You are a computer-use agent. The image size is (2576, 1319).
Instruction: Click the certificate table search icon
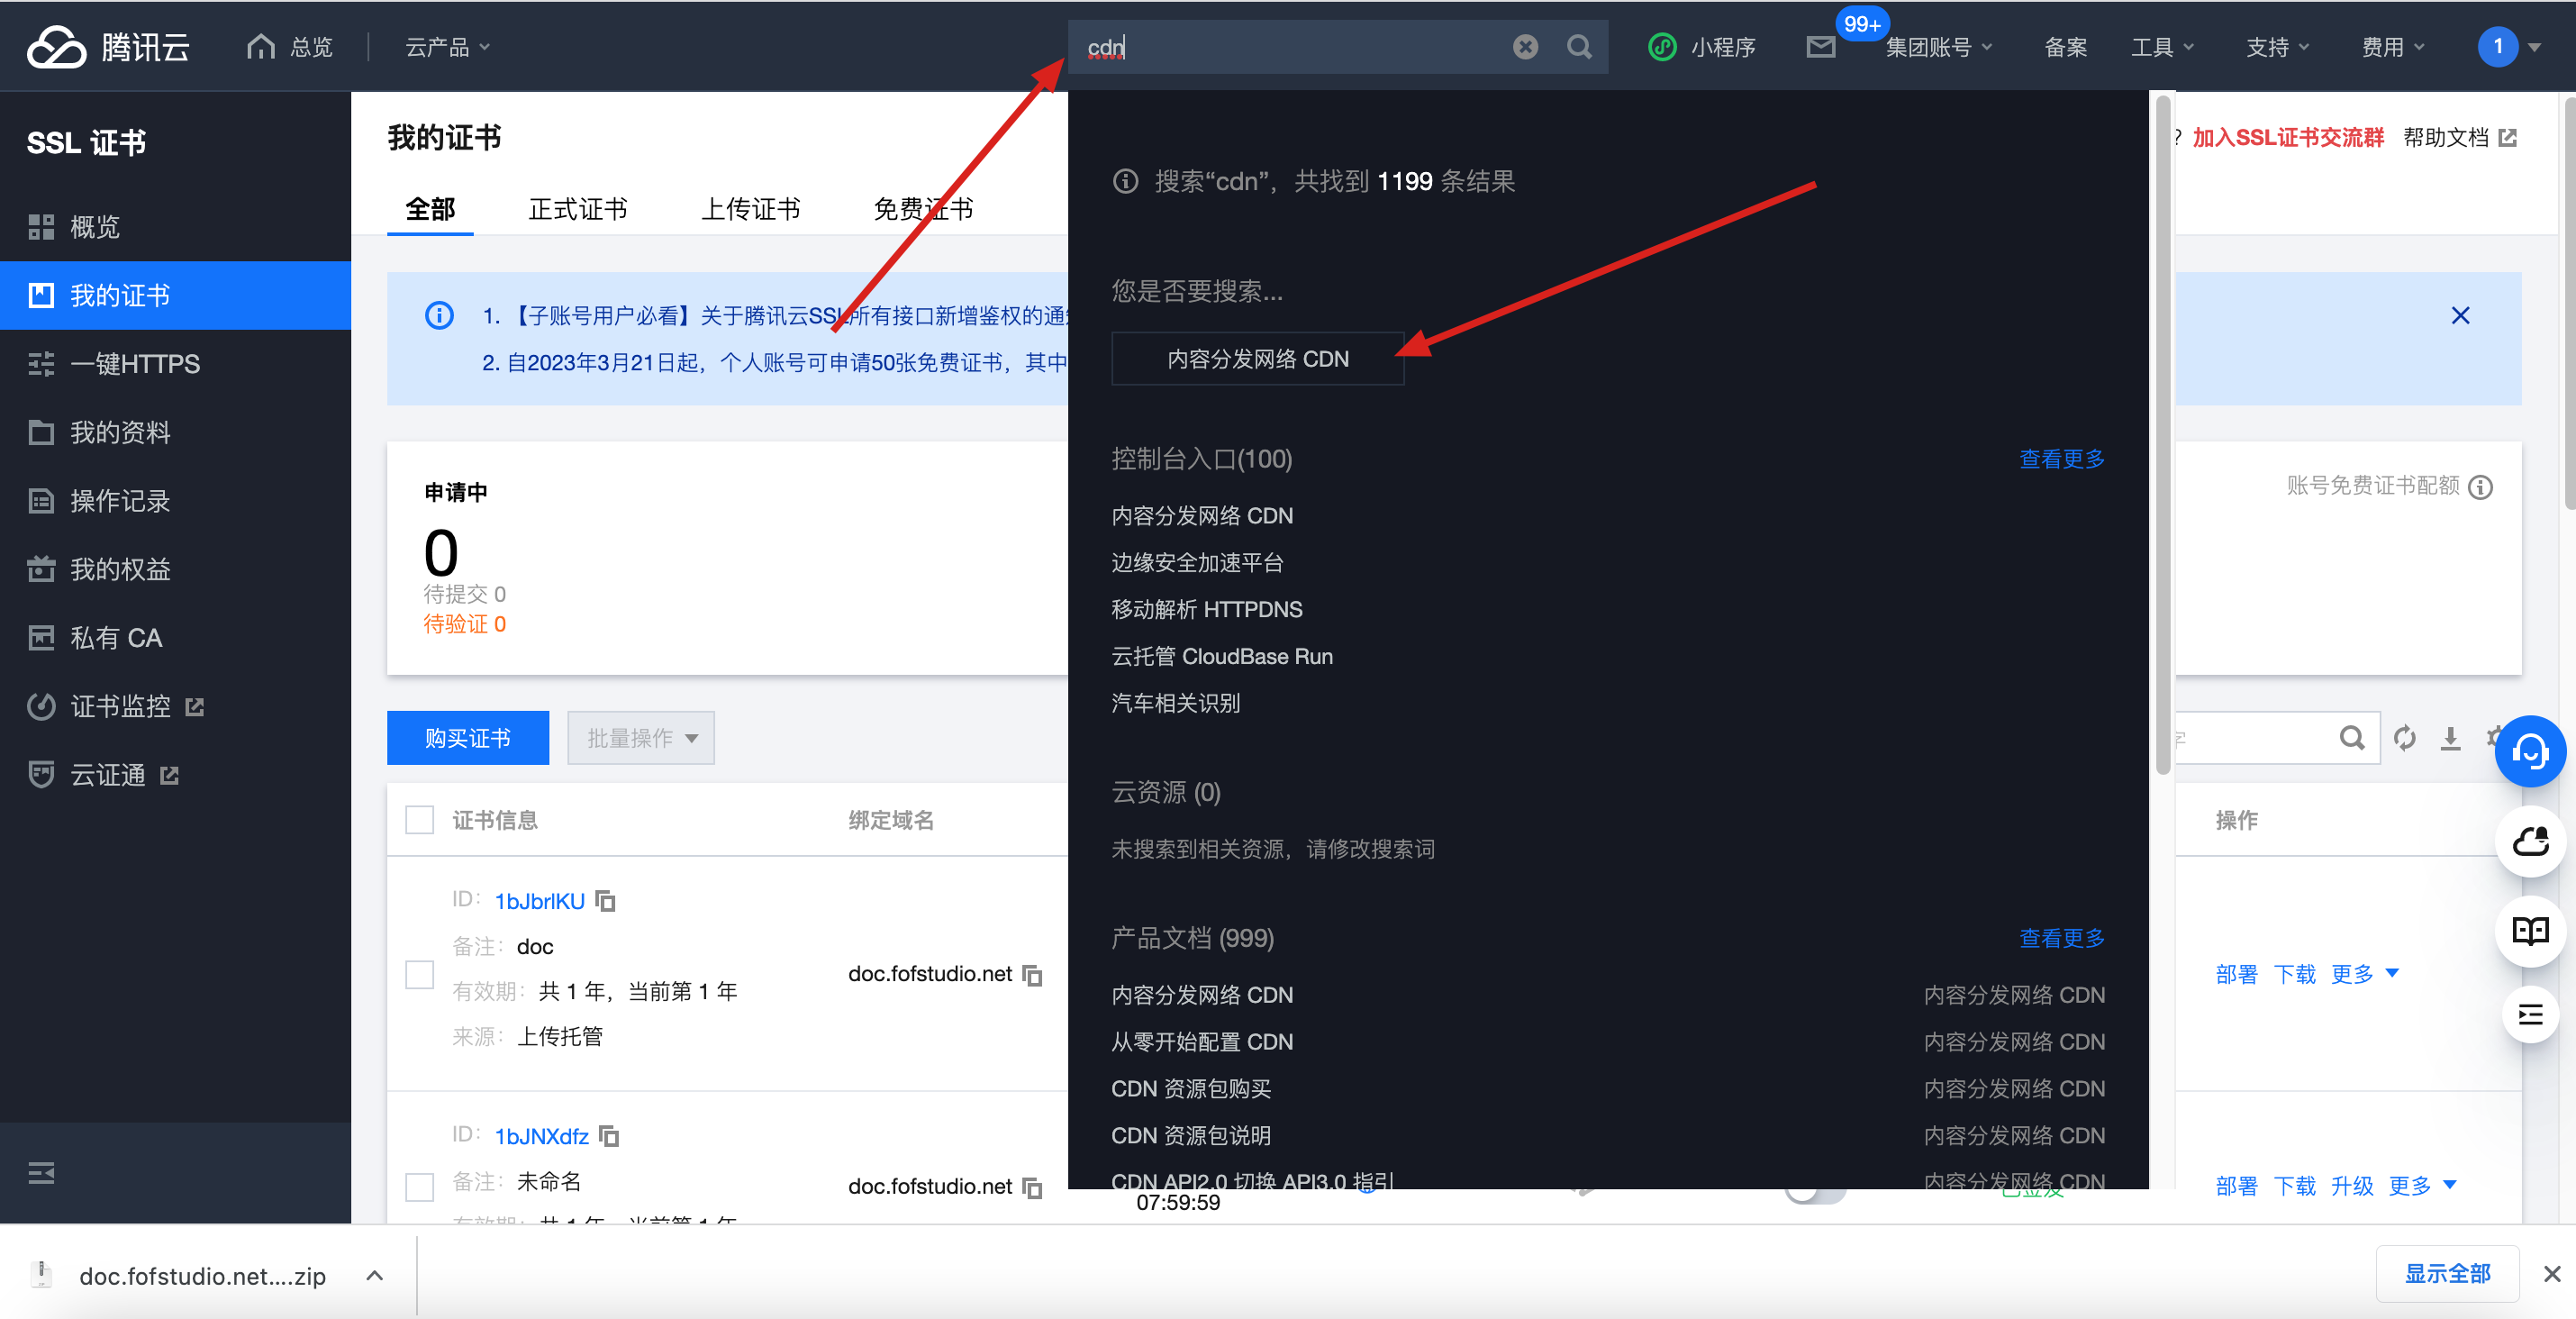2351,738
